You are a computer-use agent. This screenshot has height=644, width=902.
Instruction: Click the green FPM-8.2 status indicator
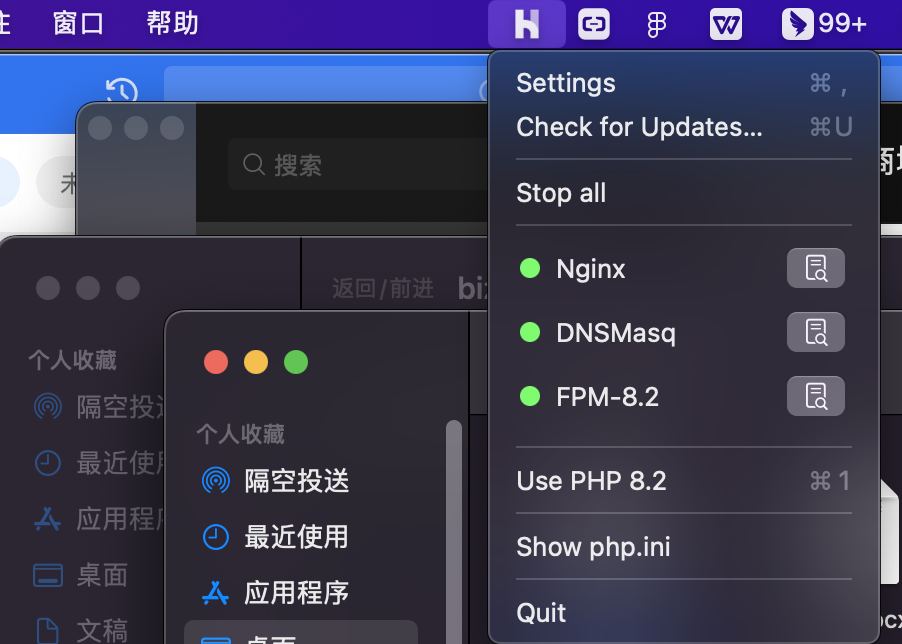pos(530,396)
